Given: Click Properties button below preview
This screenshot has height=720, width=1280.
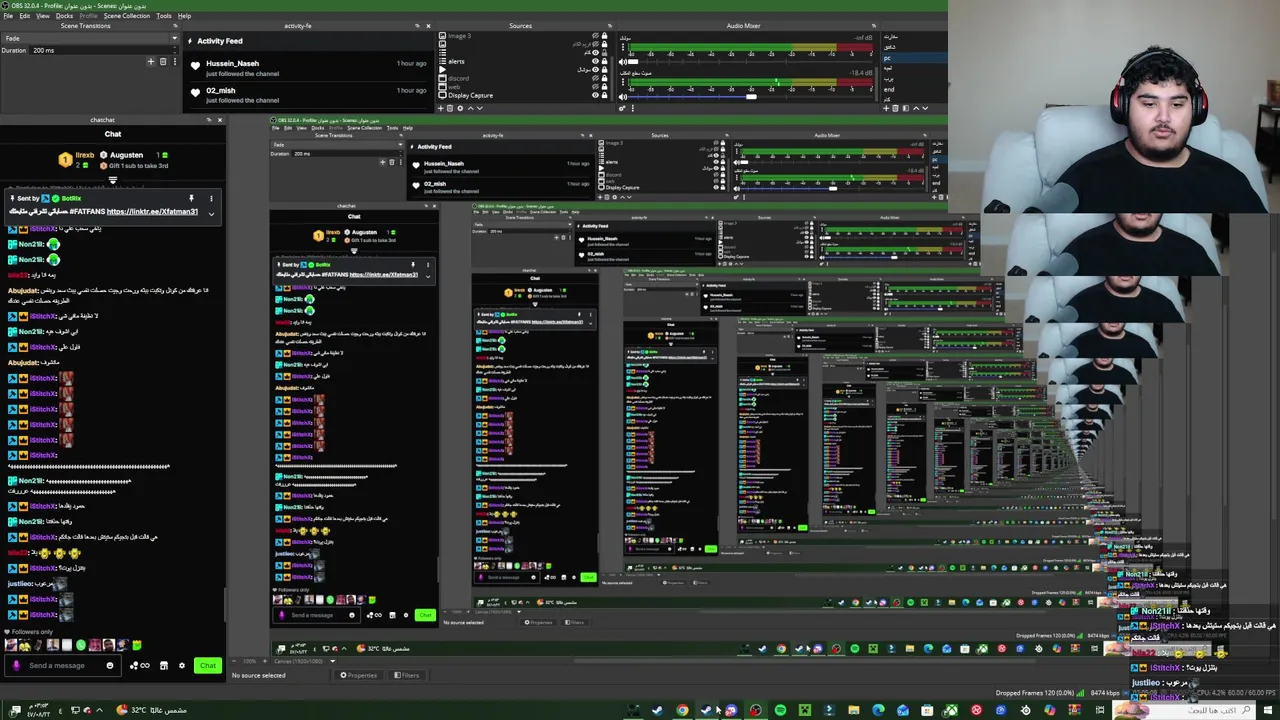Looking at the screenshot, I should (x=358, y=675).
